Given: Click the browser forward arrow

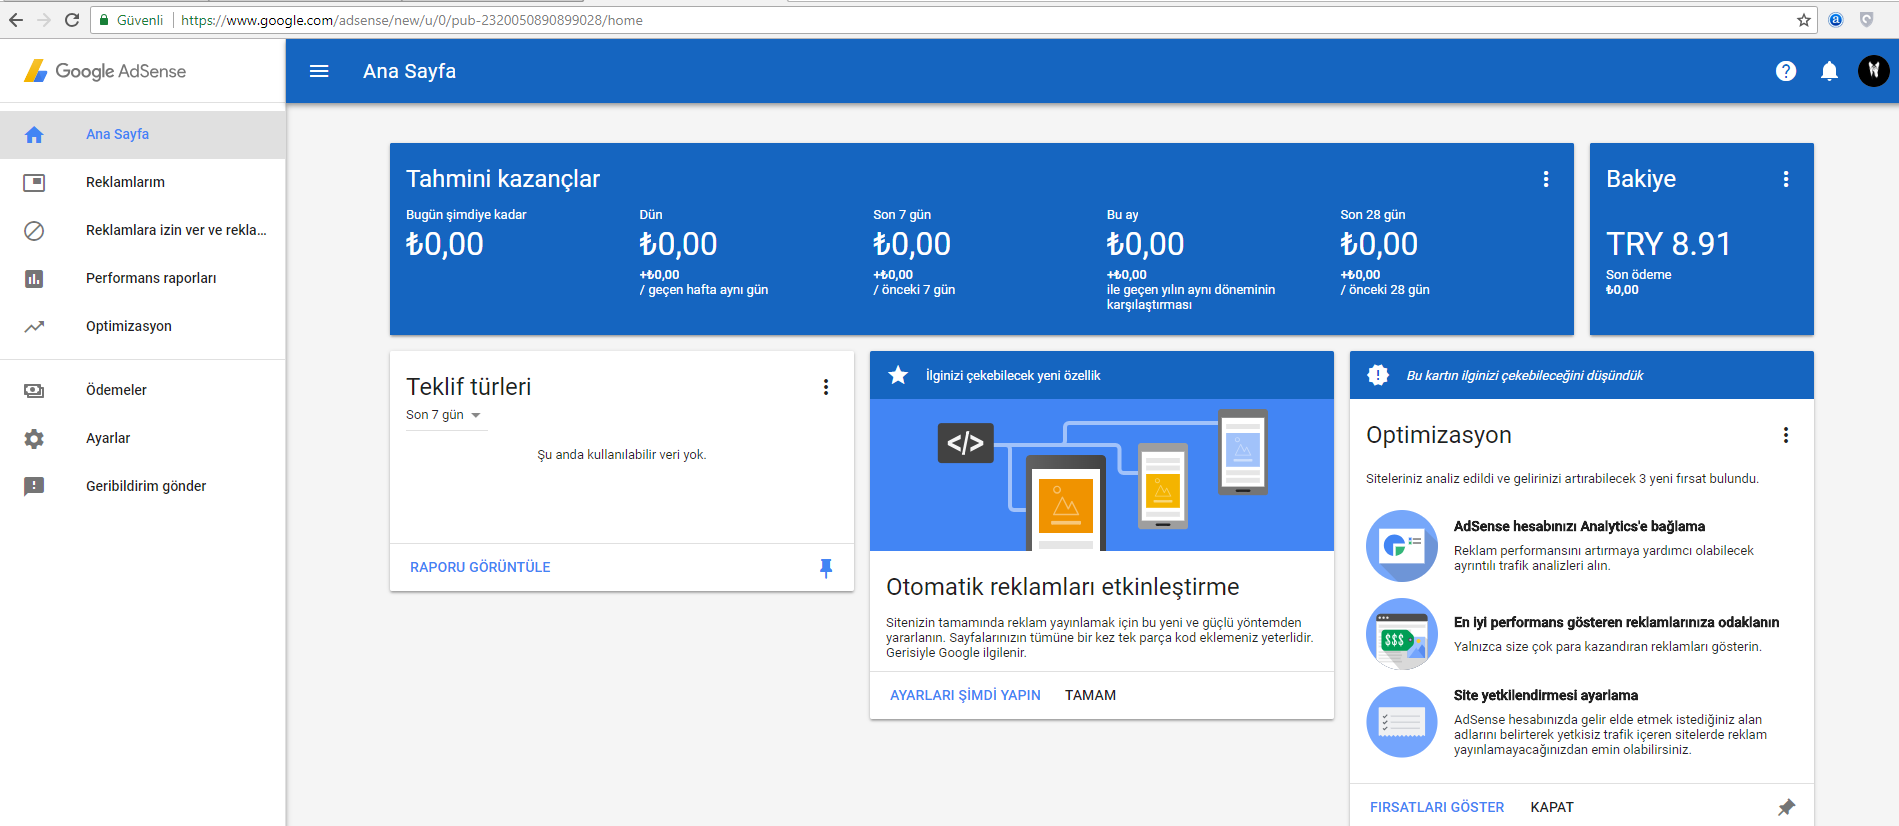Looking at the screenshot, I should pos(44,20).
